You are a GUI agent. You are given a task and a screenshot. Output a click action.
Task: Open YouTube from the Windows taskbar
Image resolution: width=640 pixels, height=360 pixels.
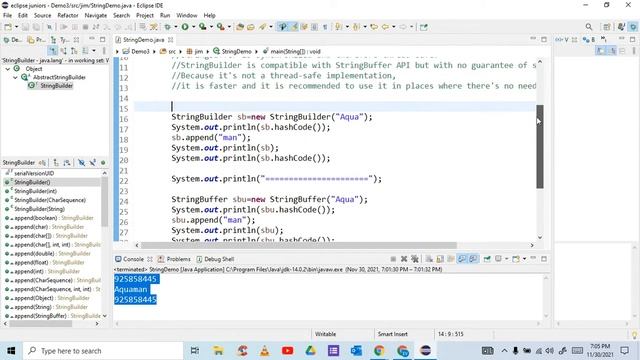click(x=287, y=351)
